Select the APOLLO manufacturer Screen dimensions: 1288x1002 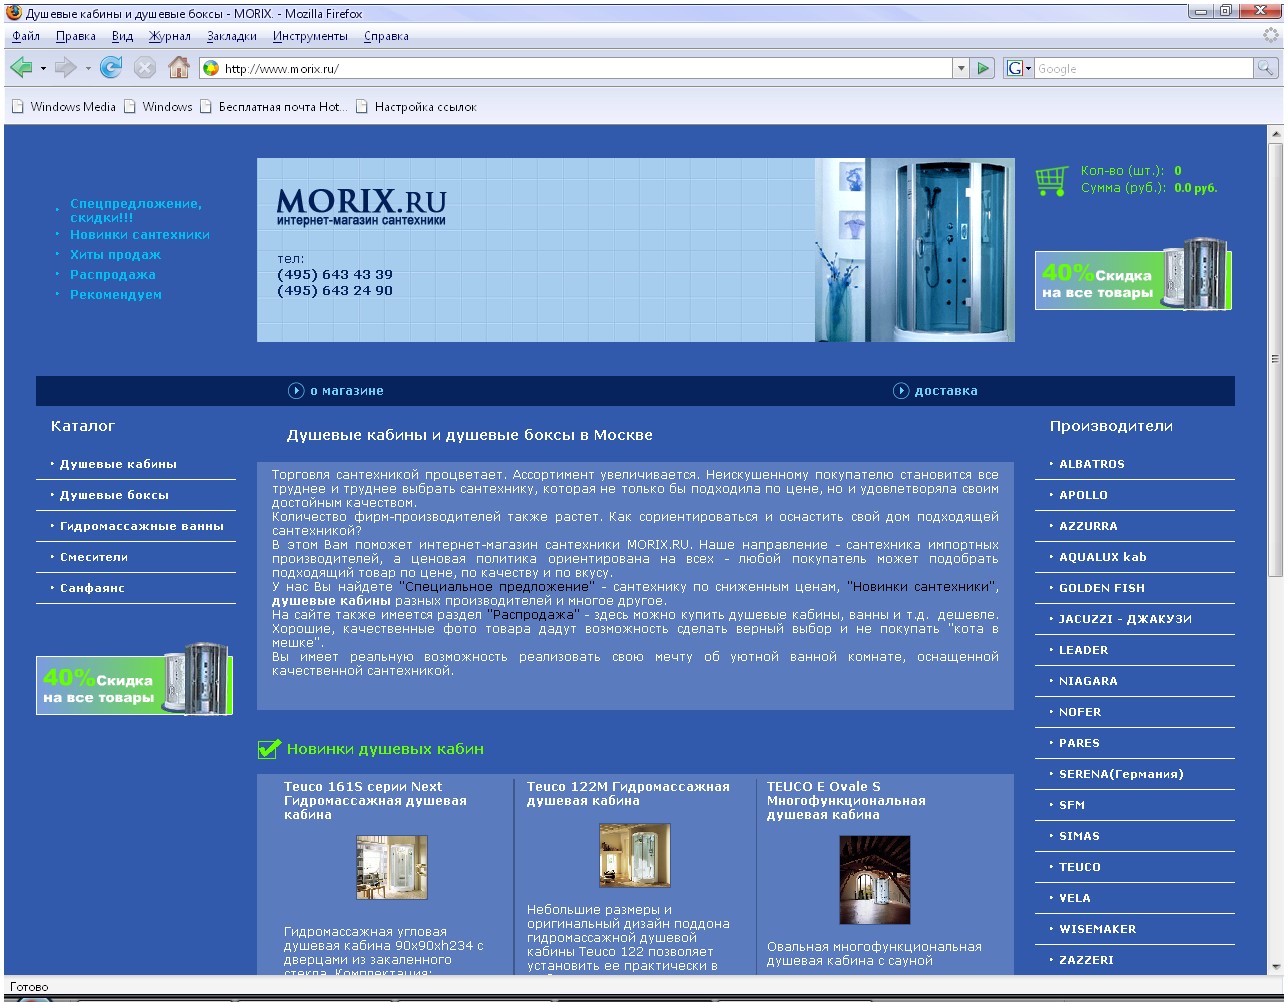(x=1084, y=495)
